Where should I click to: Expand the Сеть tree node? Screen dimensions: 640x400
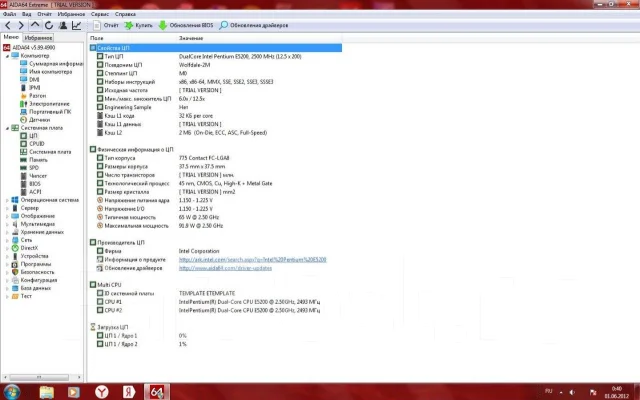point(7,240)
